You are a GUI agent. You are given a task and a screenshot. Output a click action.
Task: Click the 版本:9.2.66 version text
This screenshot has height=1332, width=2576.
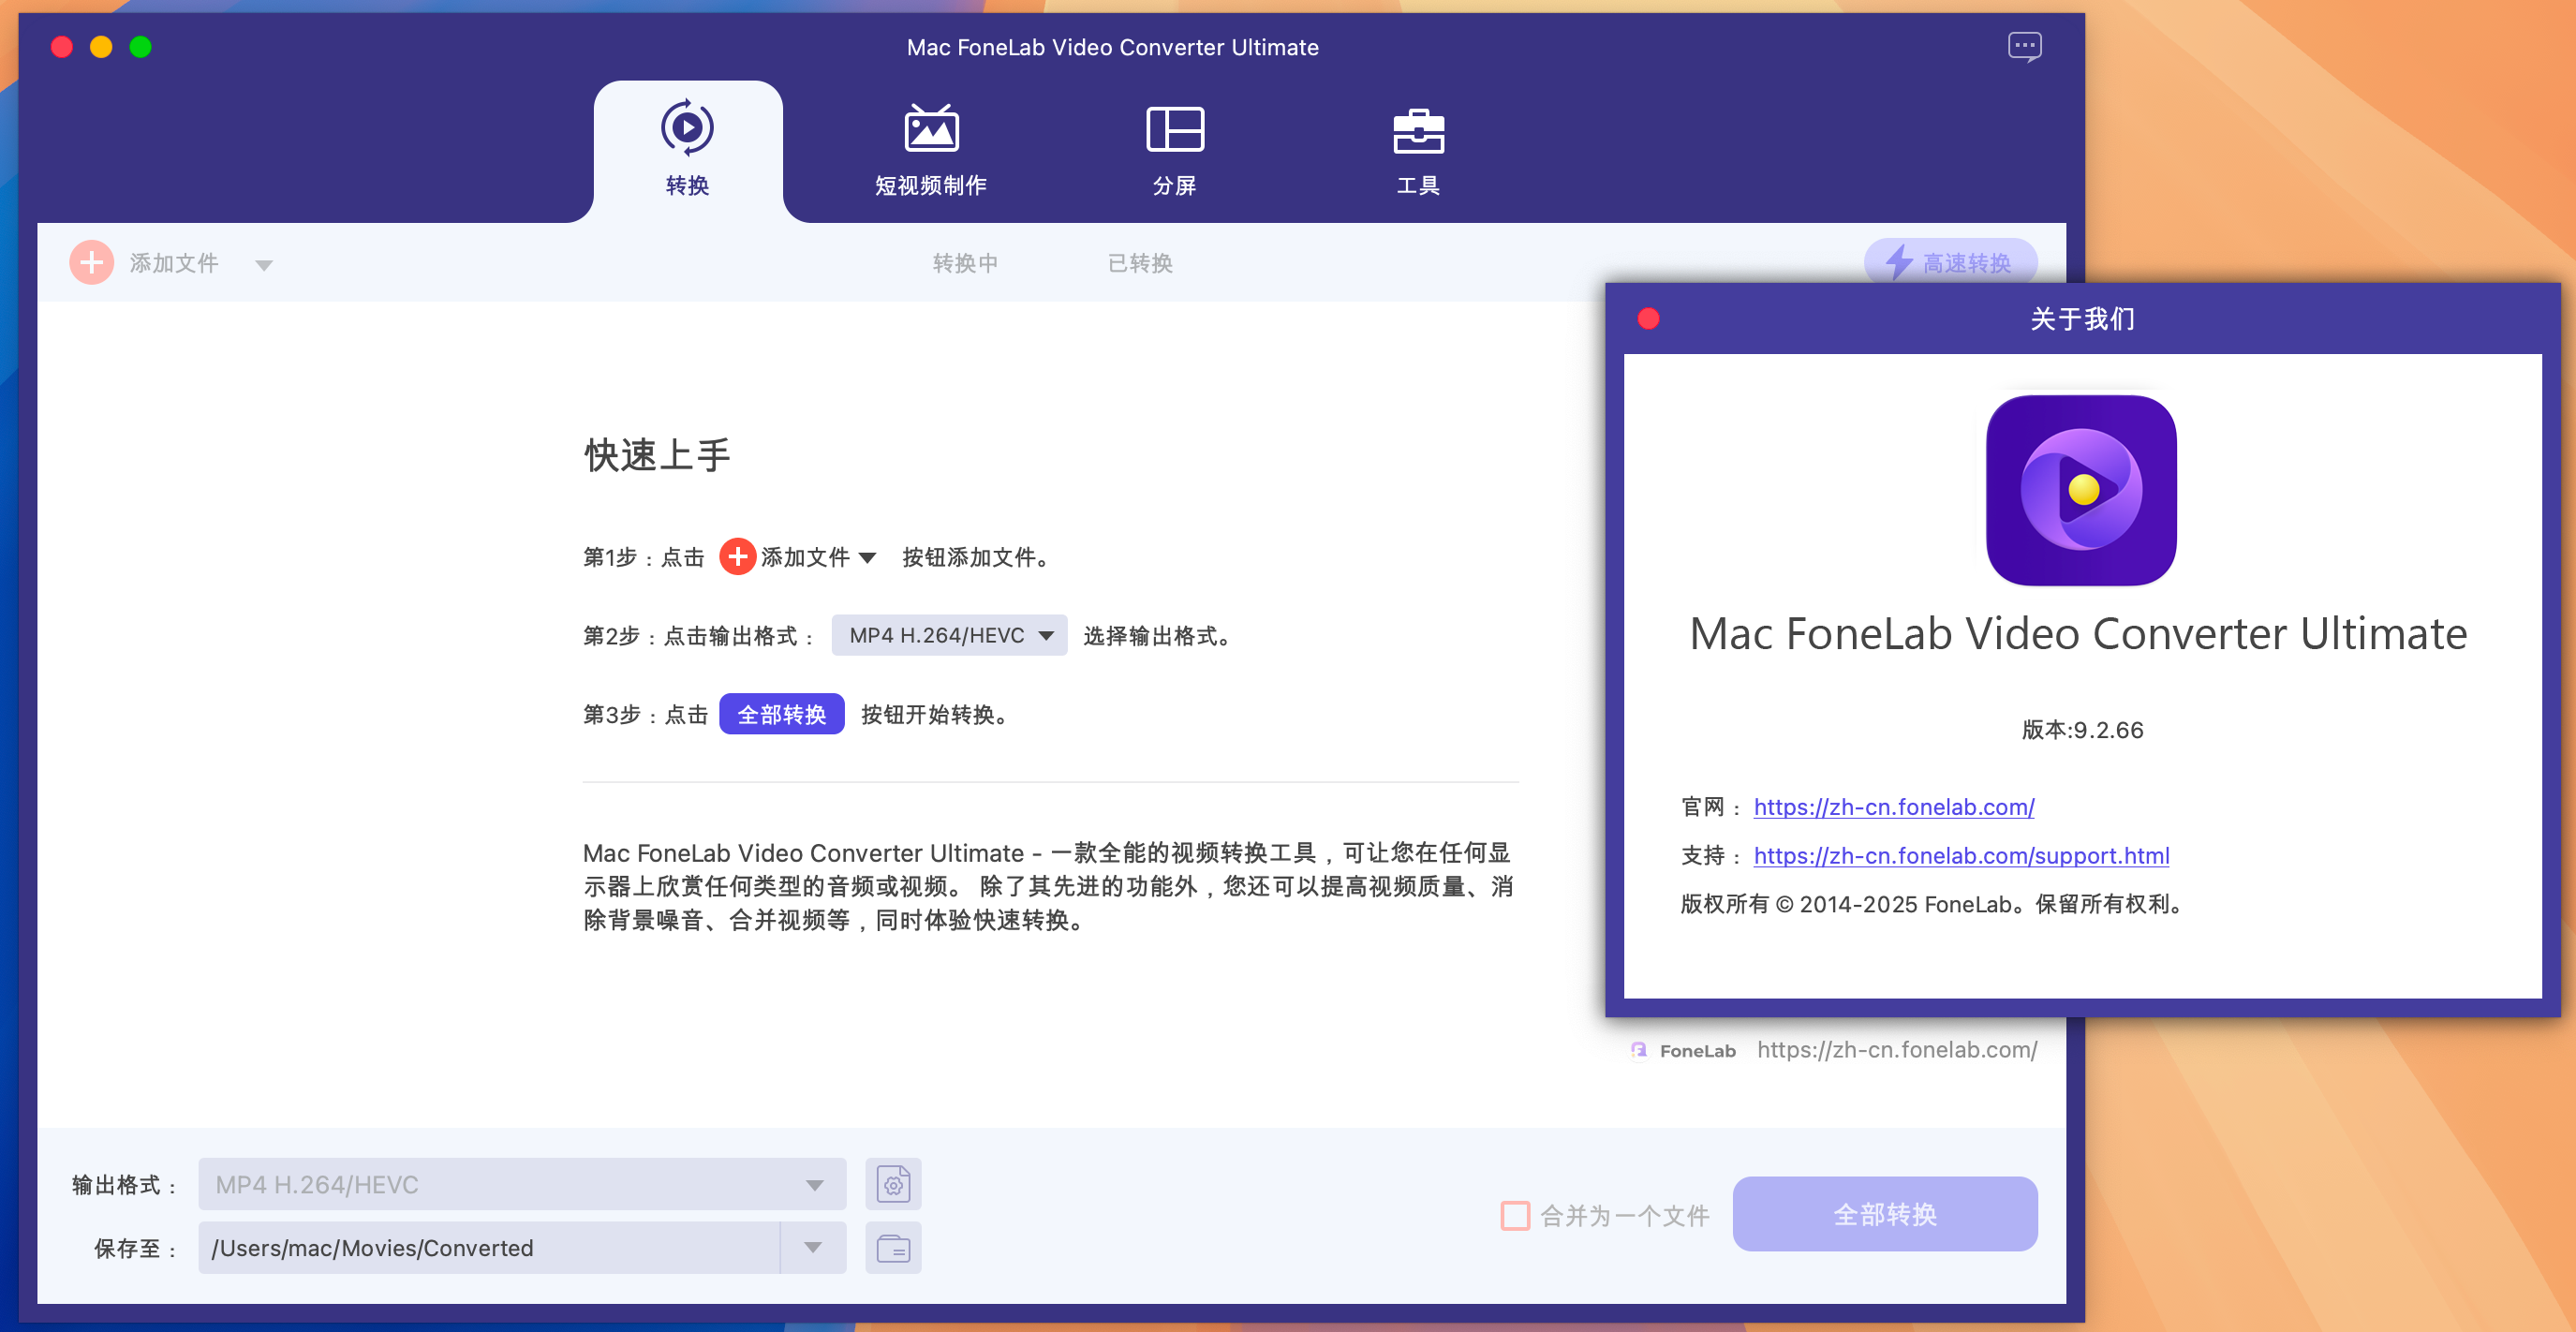coord(2082,730)
